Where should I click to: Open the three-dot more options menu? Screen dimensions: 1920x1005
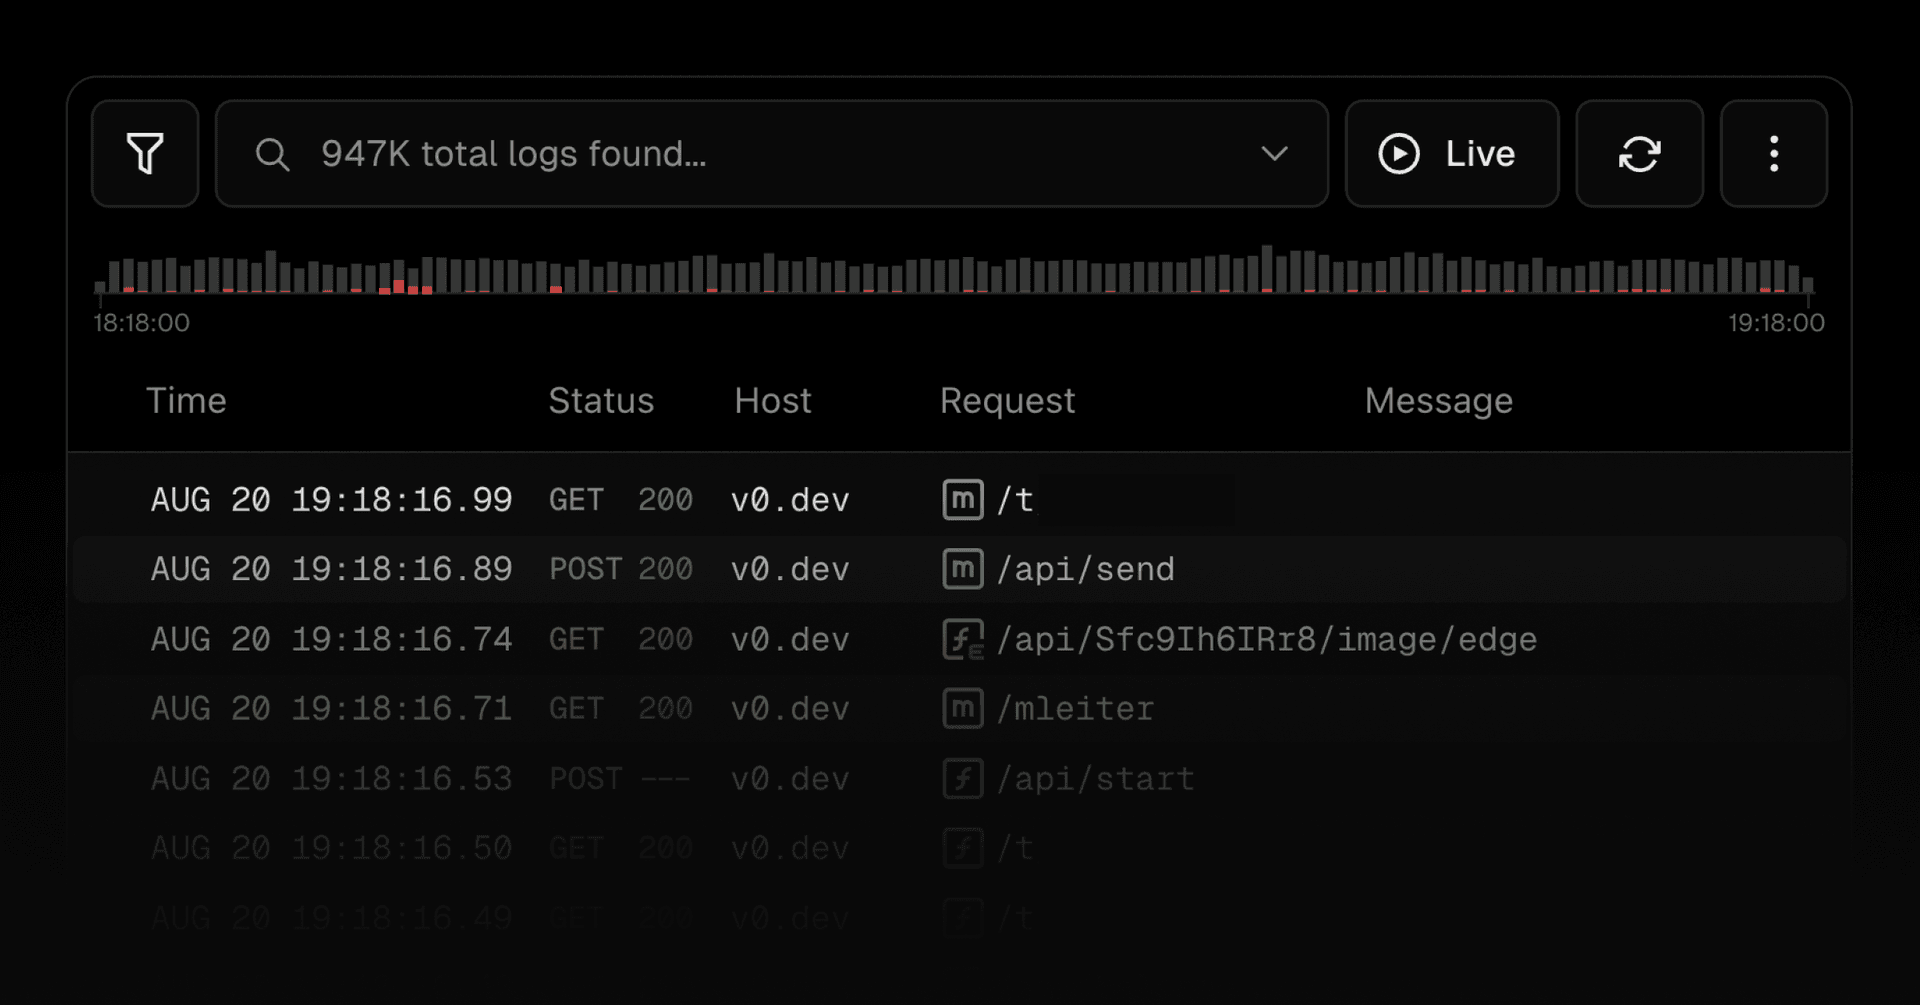1773,154
